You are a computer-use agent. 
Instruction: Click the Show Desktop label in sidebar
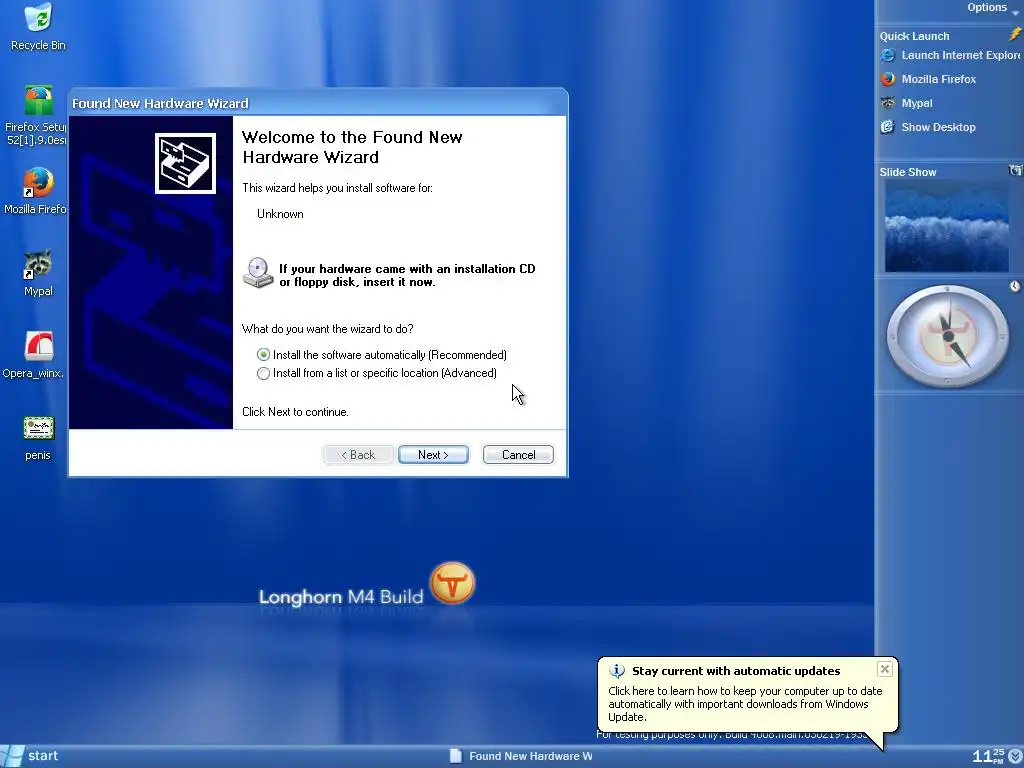tap(938, 127)
